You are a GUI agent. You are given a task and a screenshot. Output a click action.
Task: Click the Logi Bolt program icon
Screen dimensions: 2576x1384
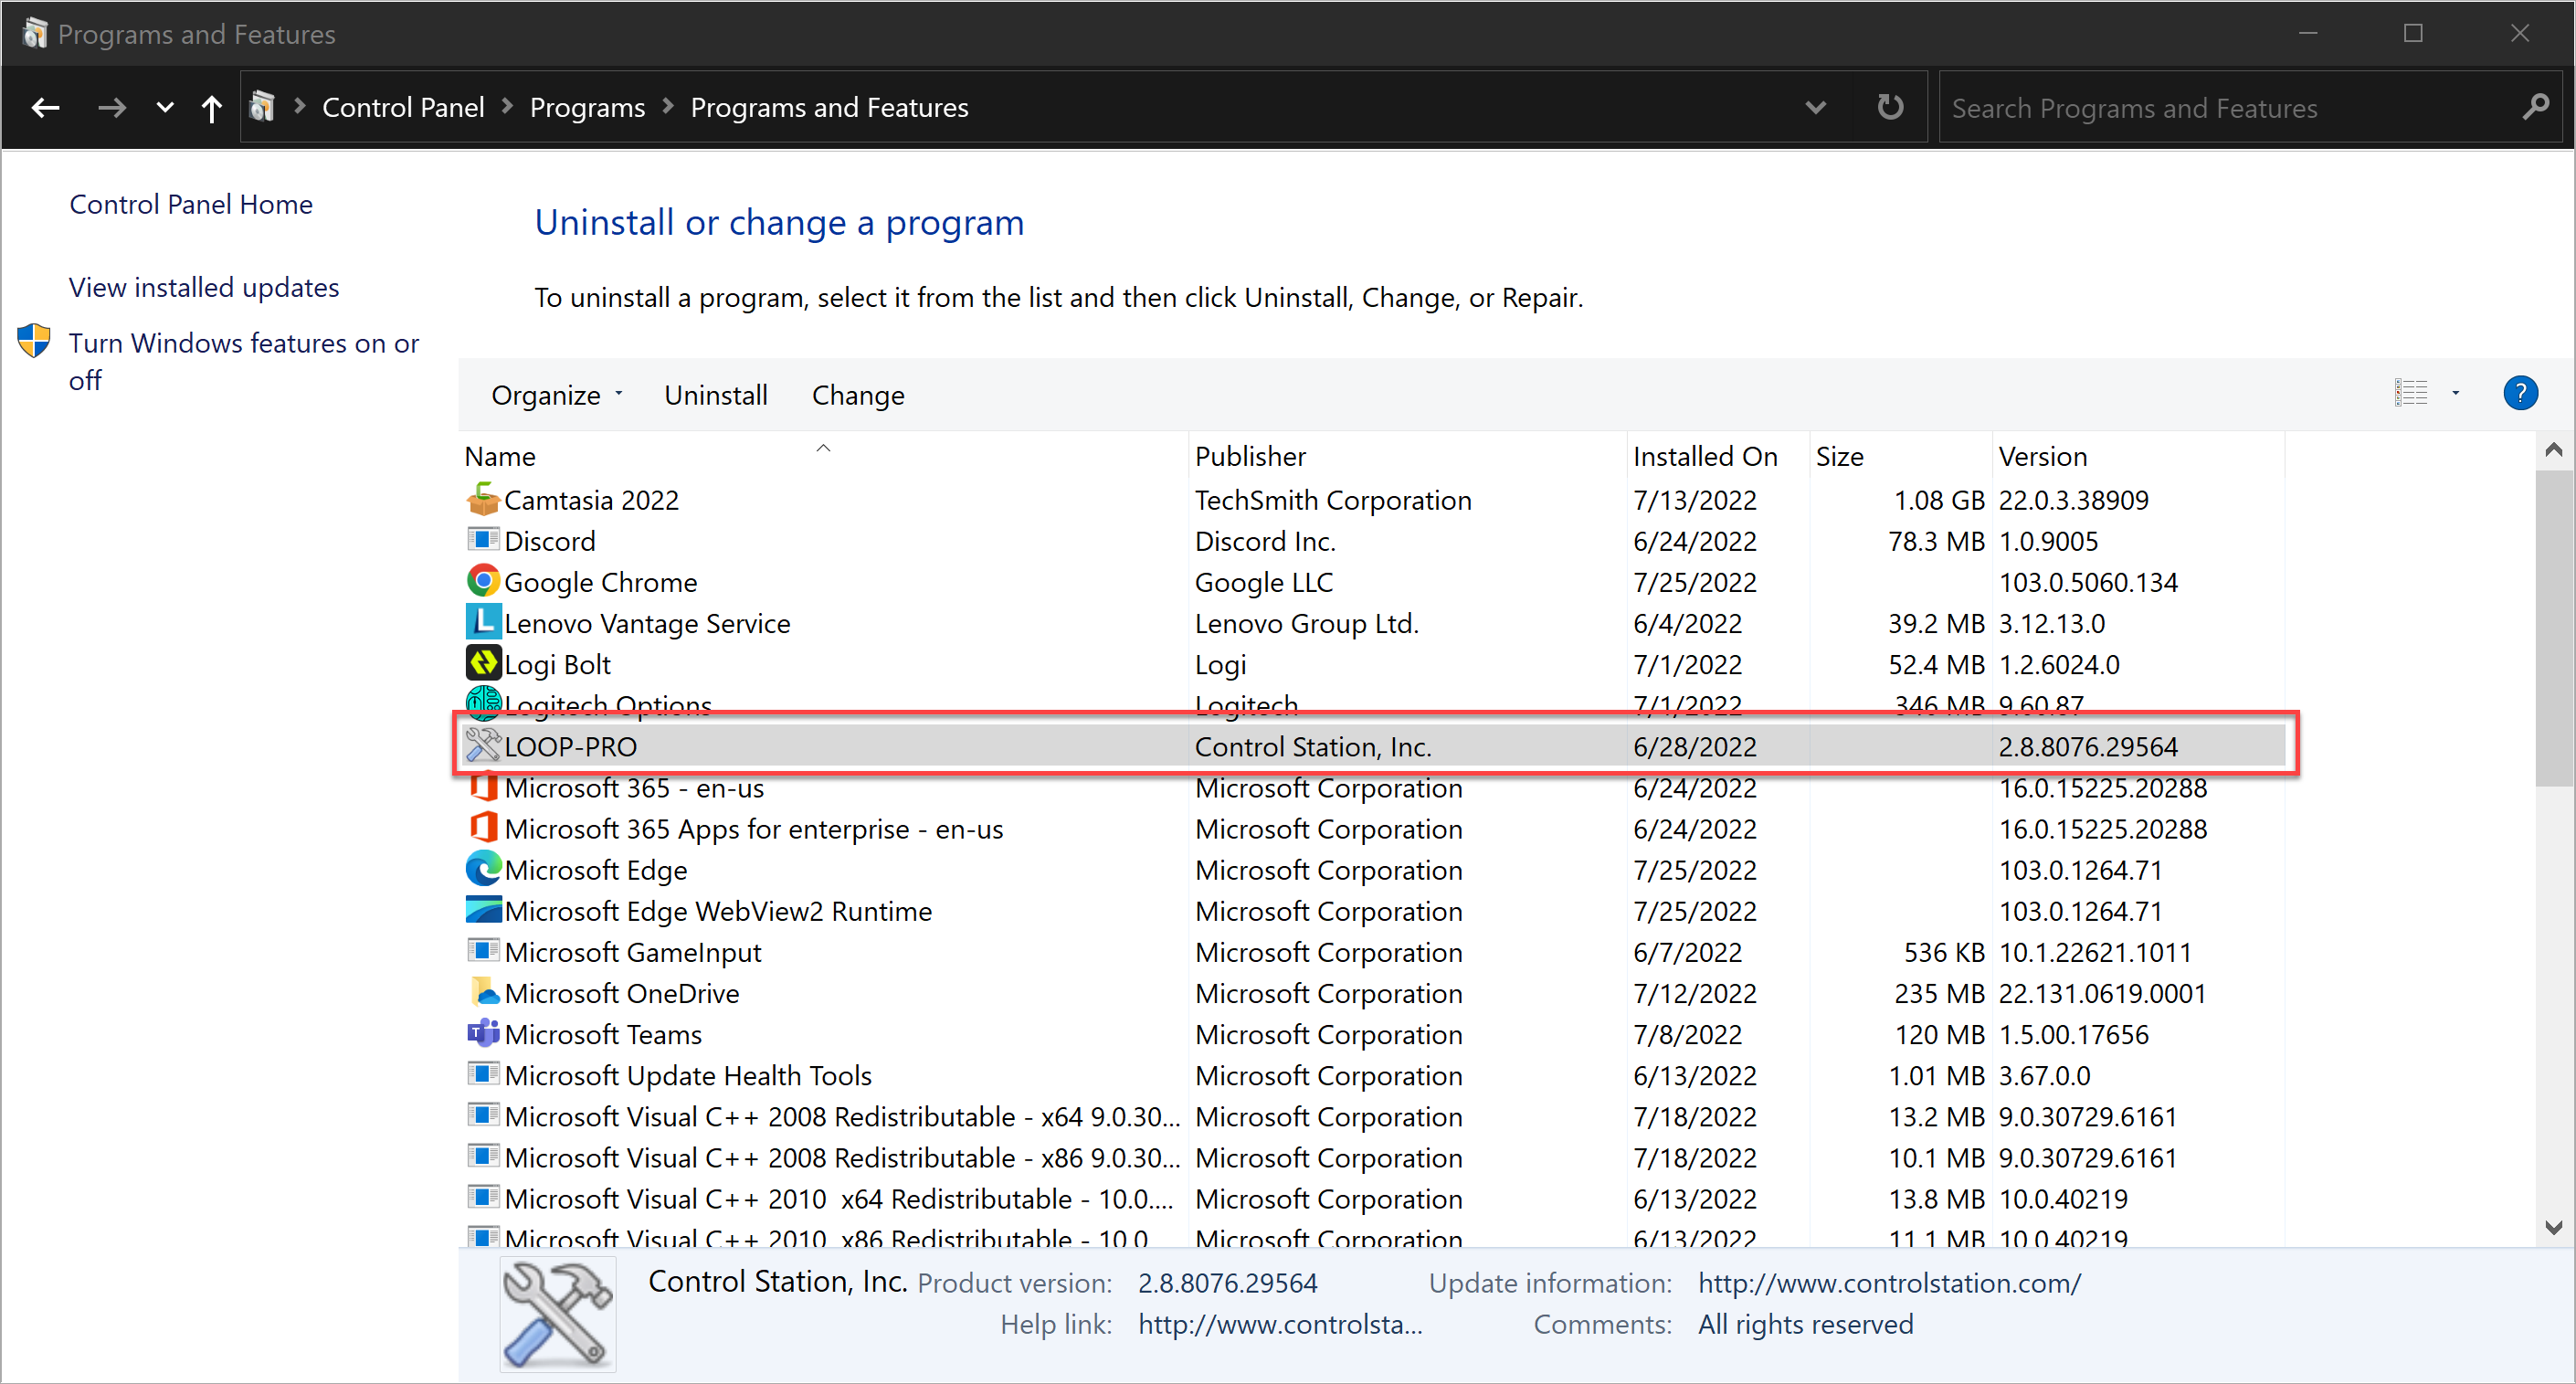[483, 663]
